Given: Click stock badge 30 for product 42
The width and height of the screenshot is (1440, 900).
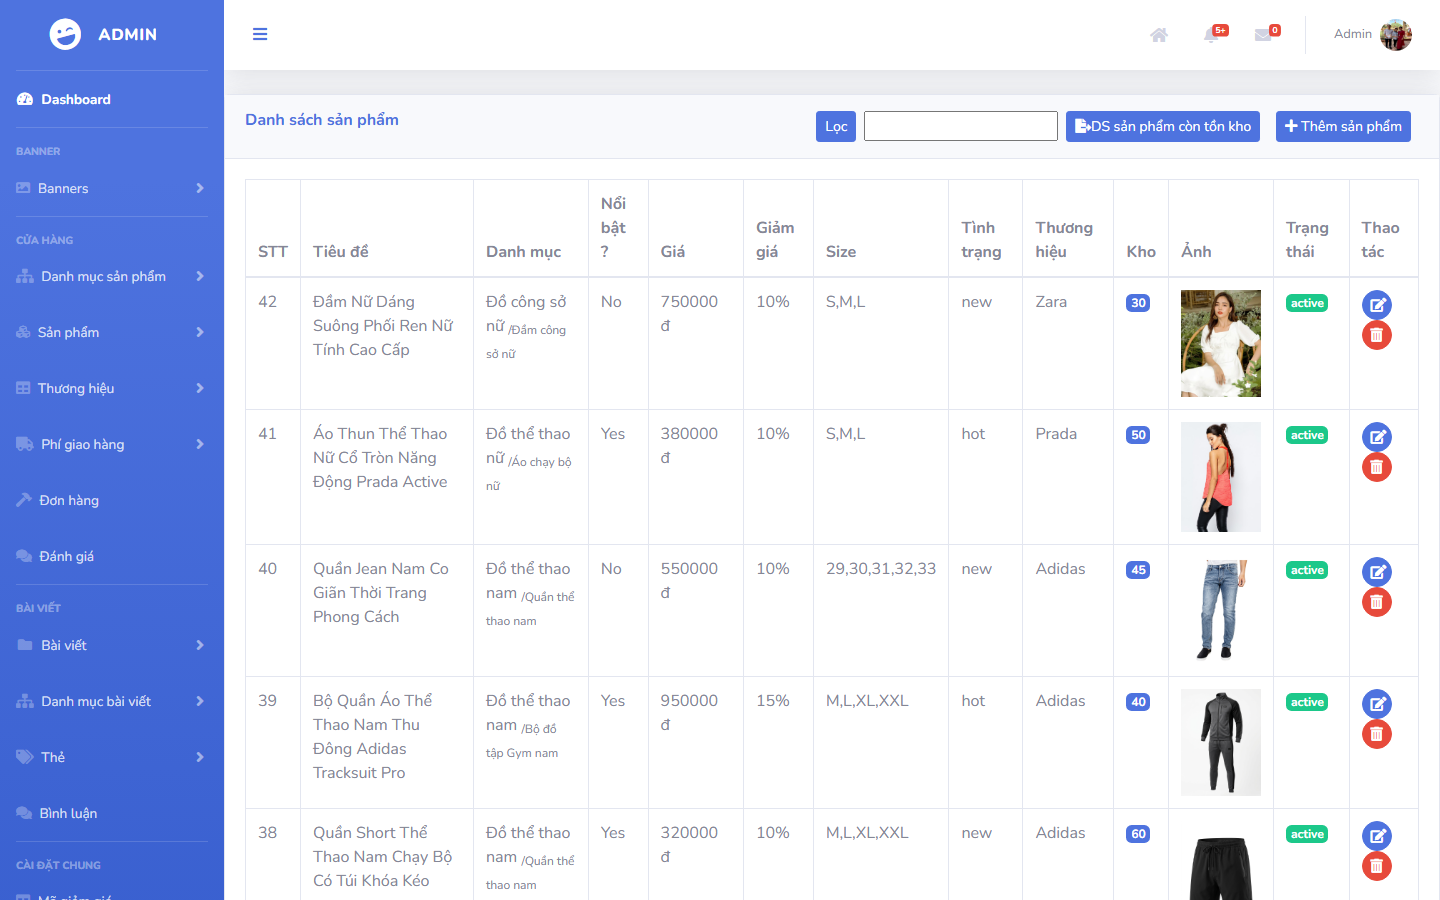Looking at the screenshot, I should 1138,303.
